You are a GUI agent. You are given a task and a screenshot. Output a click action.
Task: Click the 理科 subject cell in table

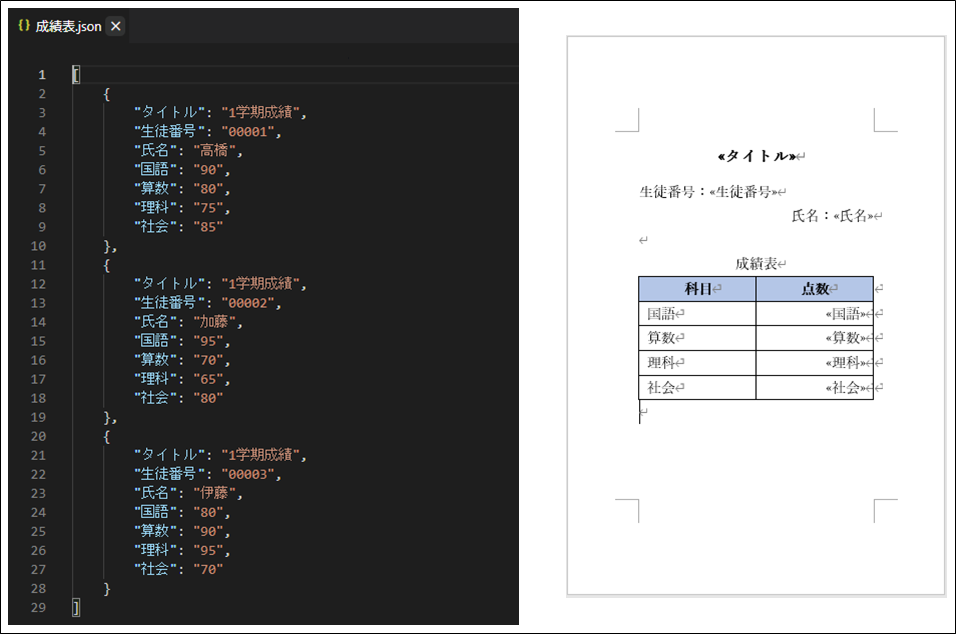(x=697, y=363)
